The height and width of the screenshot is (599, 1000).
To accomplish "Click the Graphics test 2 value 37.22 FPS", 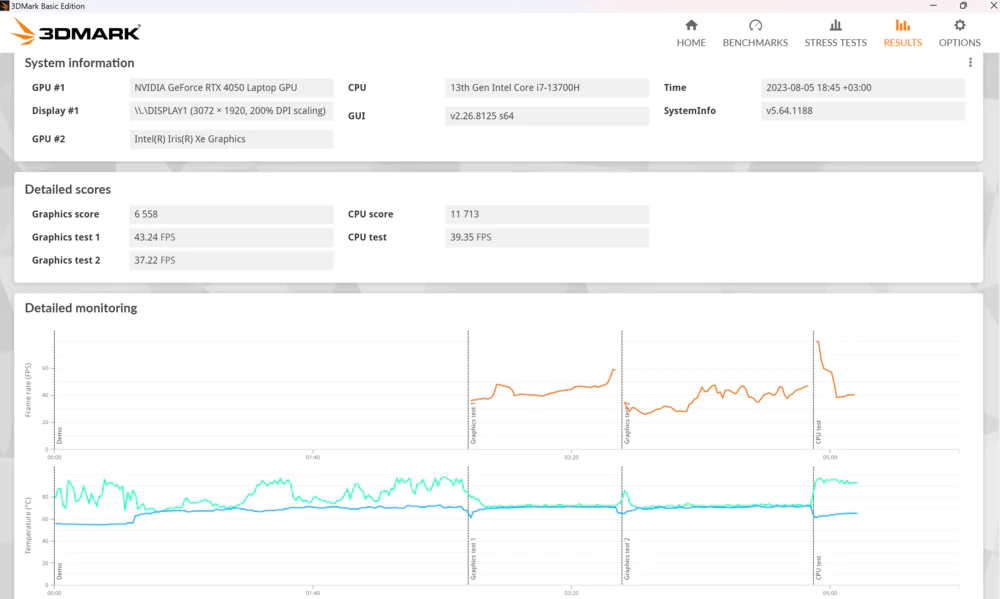I will tap(231, 260).
